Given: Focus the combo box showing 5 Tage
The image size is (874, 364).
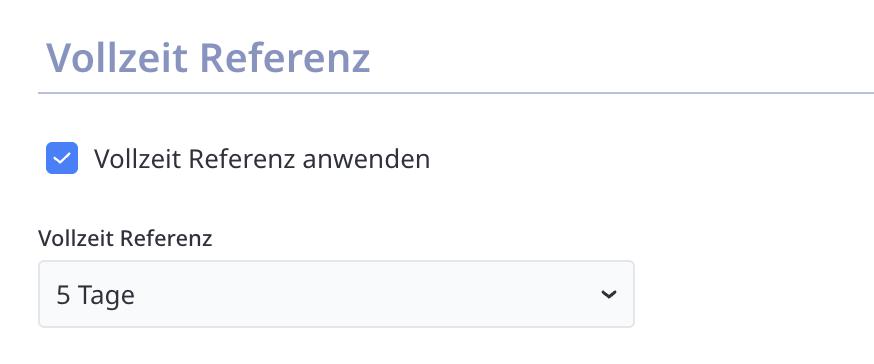Looking at the screenshot, I should click(336, 294).
